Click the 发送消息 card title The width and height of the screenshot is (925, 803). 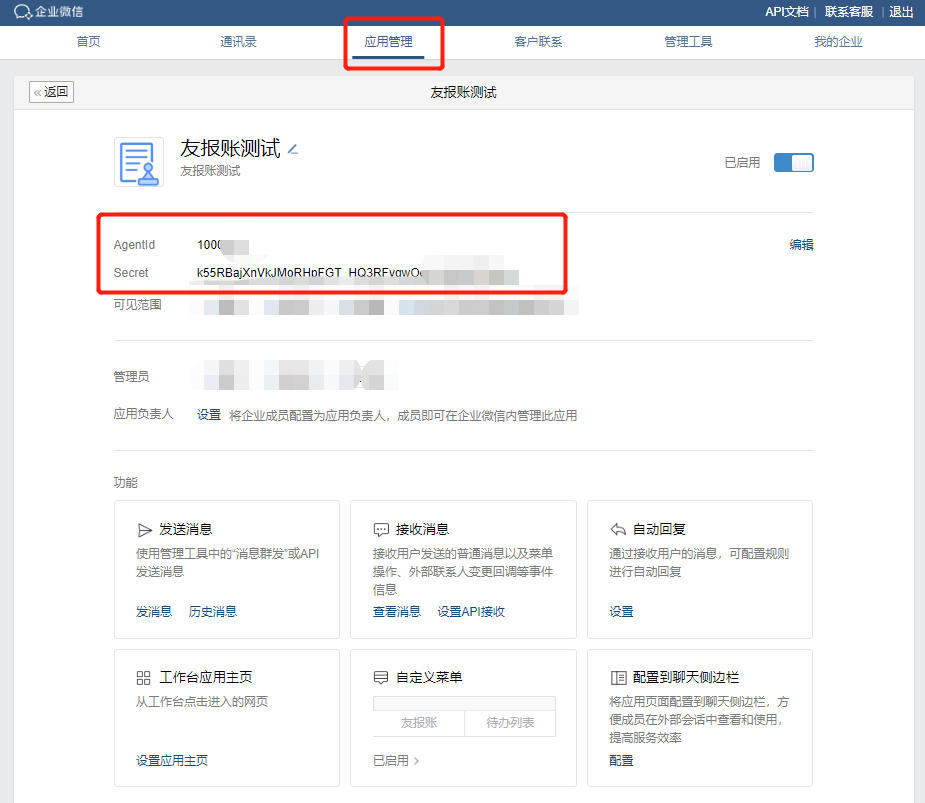pos(186,530)
